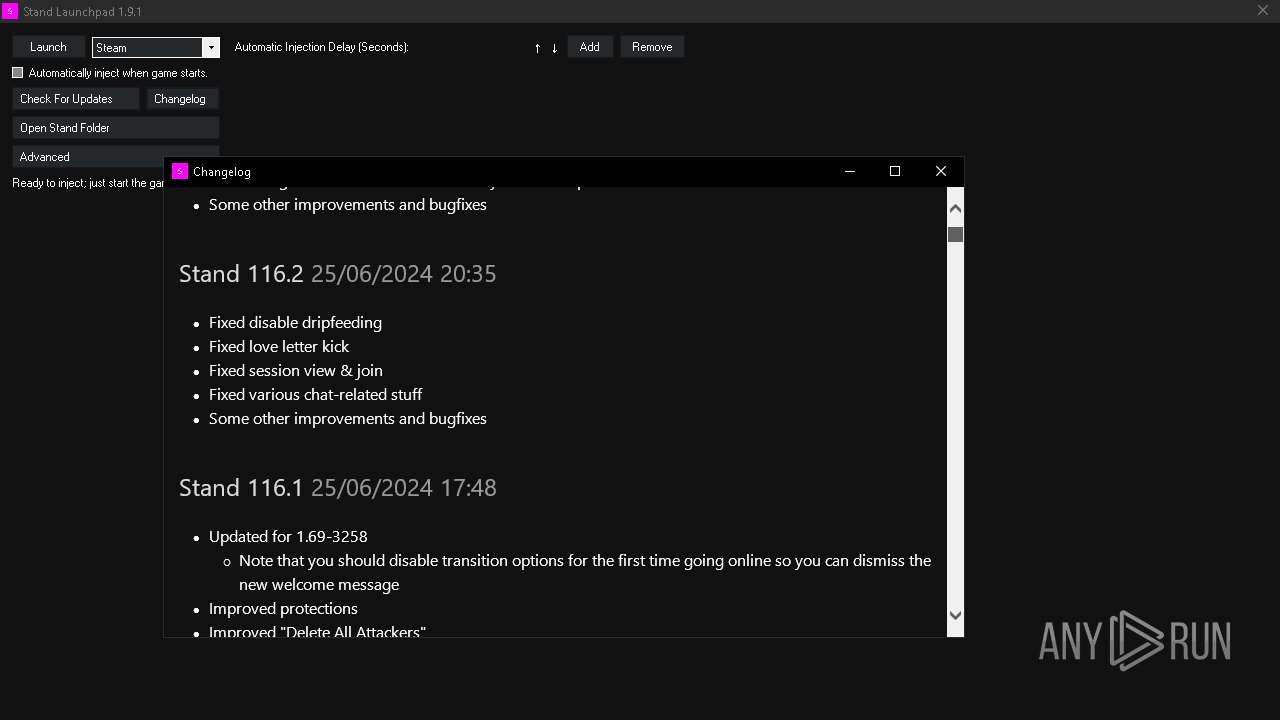Click the Remove button
The width and height of the screenshot is (1280, 720).
tap(652, 47)
